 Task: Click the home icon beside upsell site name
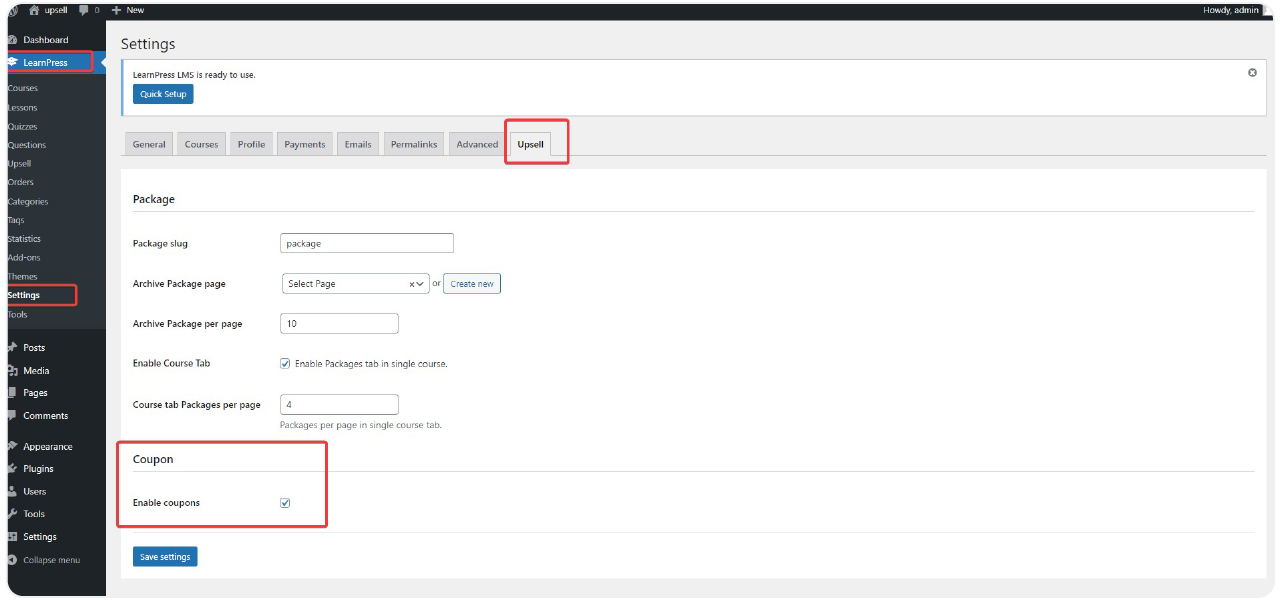34,10
